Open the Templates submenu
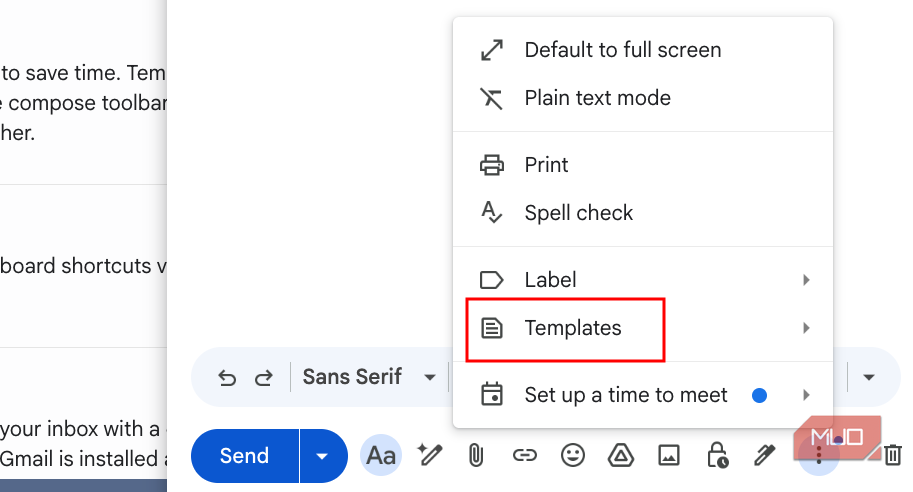Viewport: 913px width, 492px height. 643,328
